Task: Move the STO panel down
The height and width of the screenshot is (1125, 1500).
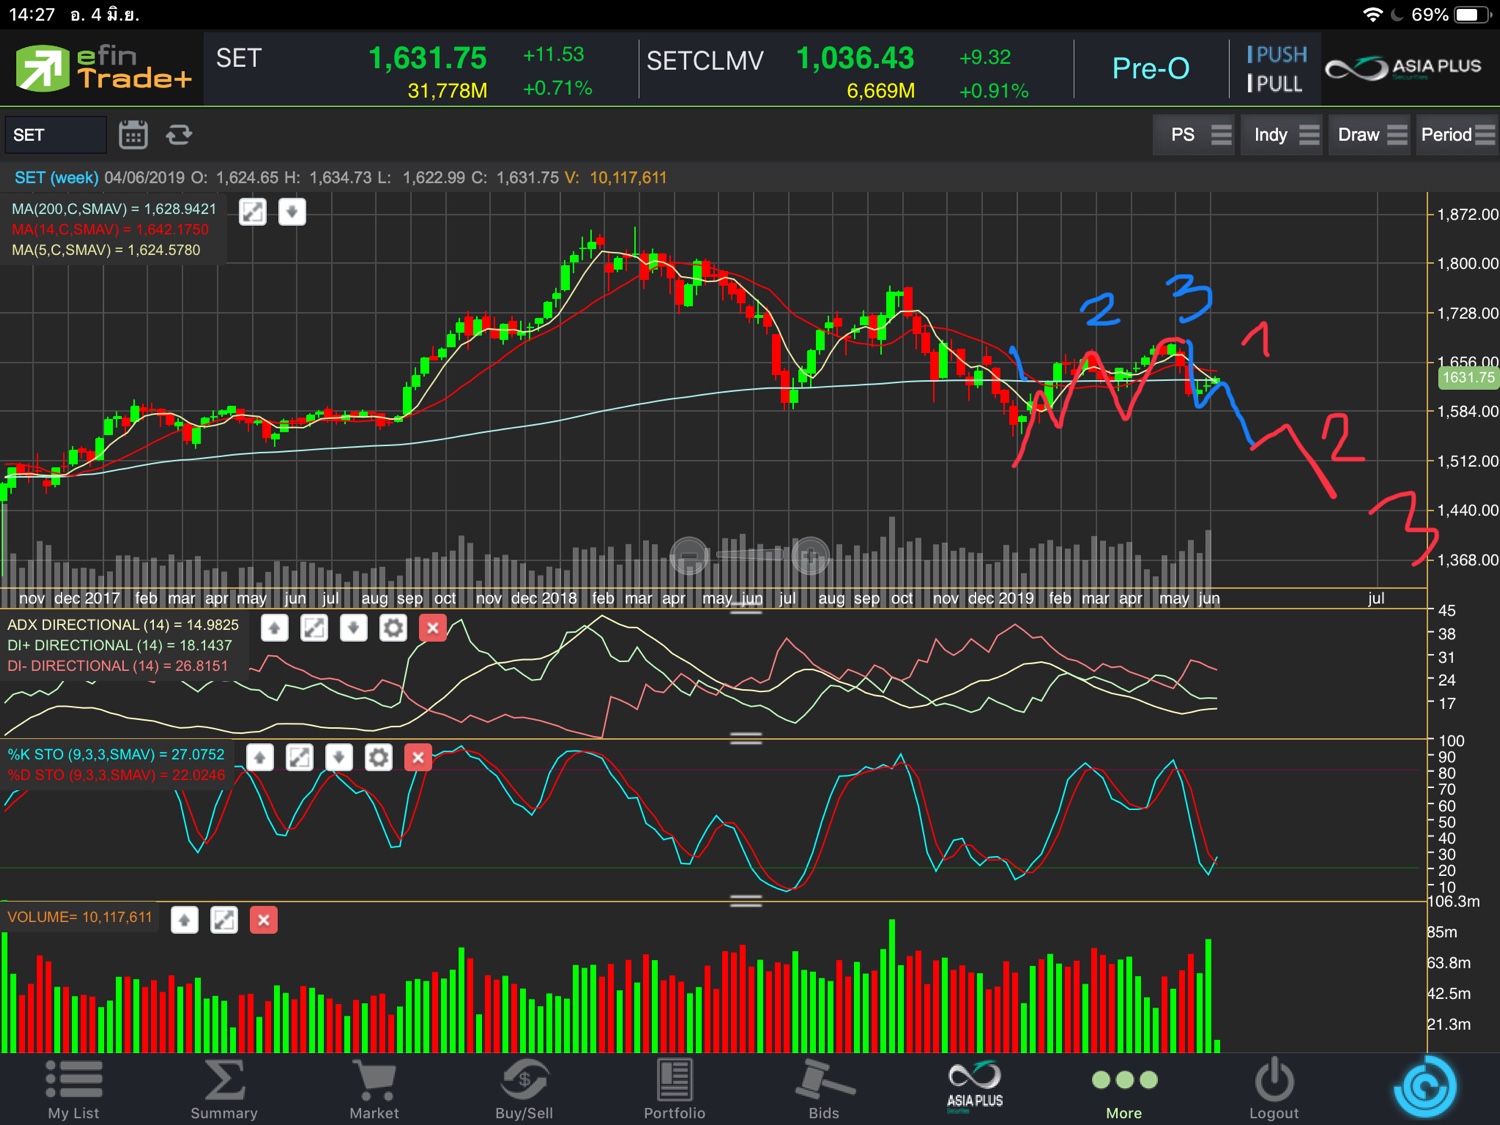Action: pos(339,758)
